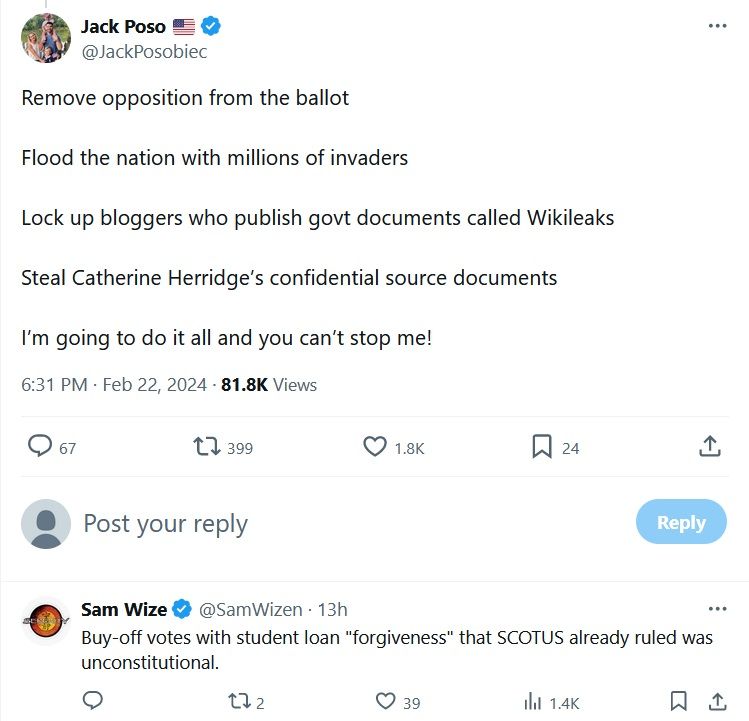Like the main post with 1.8K likes
The image size is (749, 721).
click(375, 447)
